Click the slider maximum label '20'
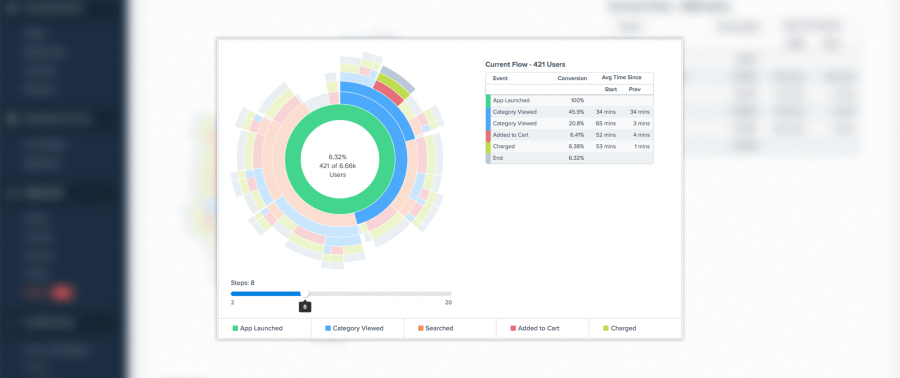900x378 pixels. [448, 302]
